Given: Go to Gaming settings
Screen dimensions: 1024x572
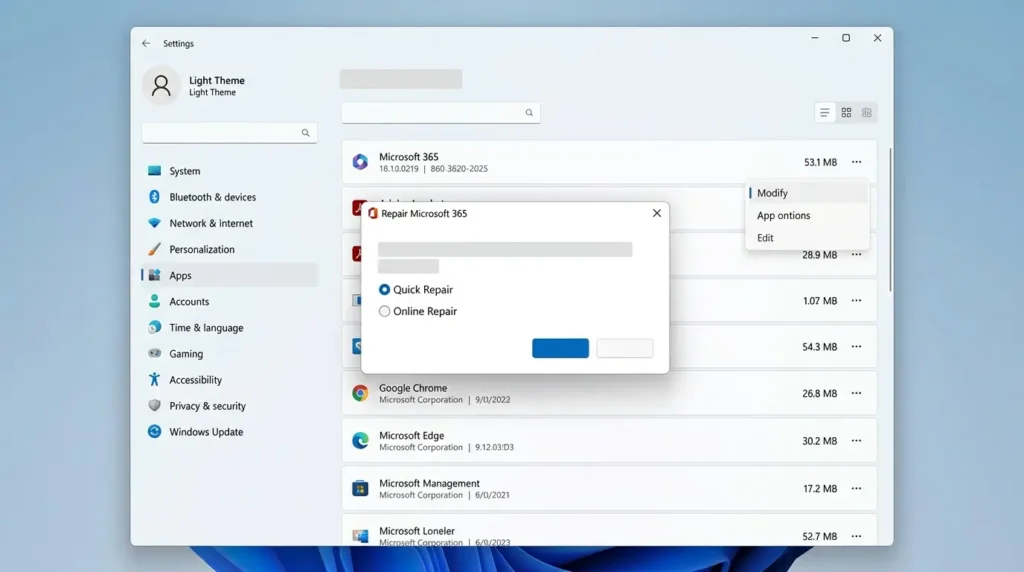Looking at the screenshot, I should (229, 354).
